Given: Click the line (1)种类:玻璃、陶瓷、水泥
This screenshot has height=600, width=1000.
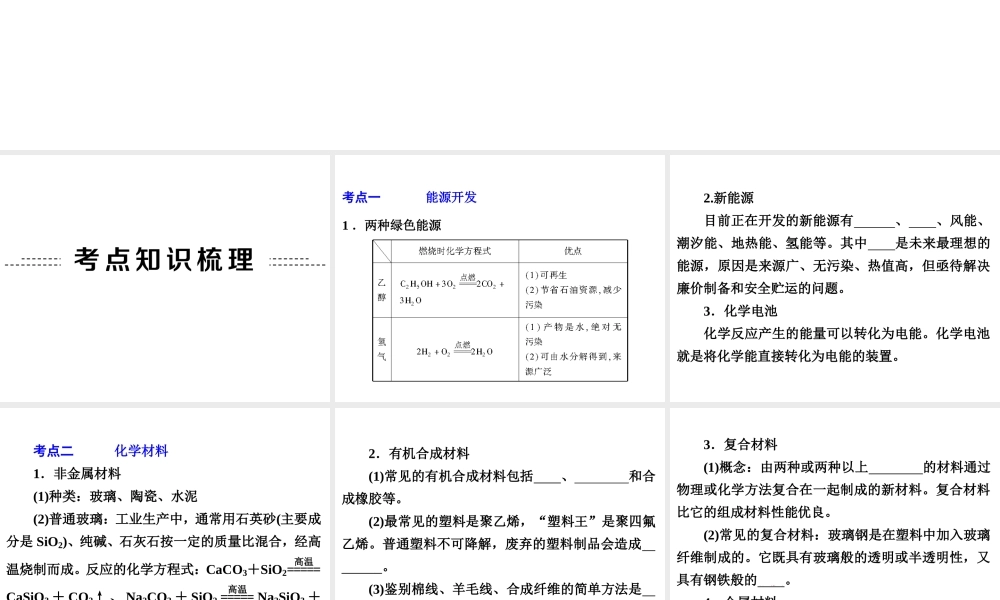Looking at the screenshot, I should pyautogui.click(x=115, y=496).
